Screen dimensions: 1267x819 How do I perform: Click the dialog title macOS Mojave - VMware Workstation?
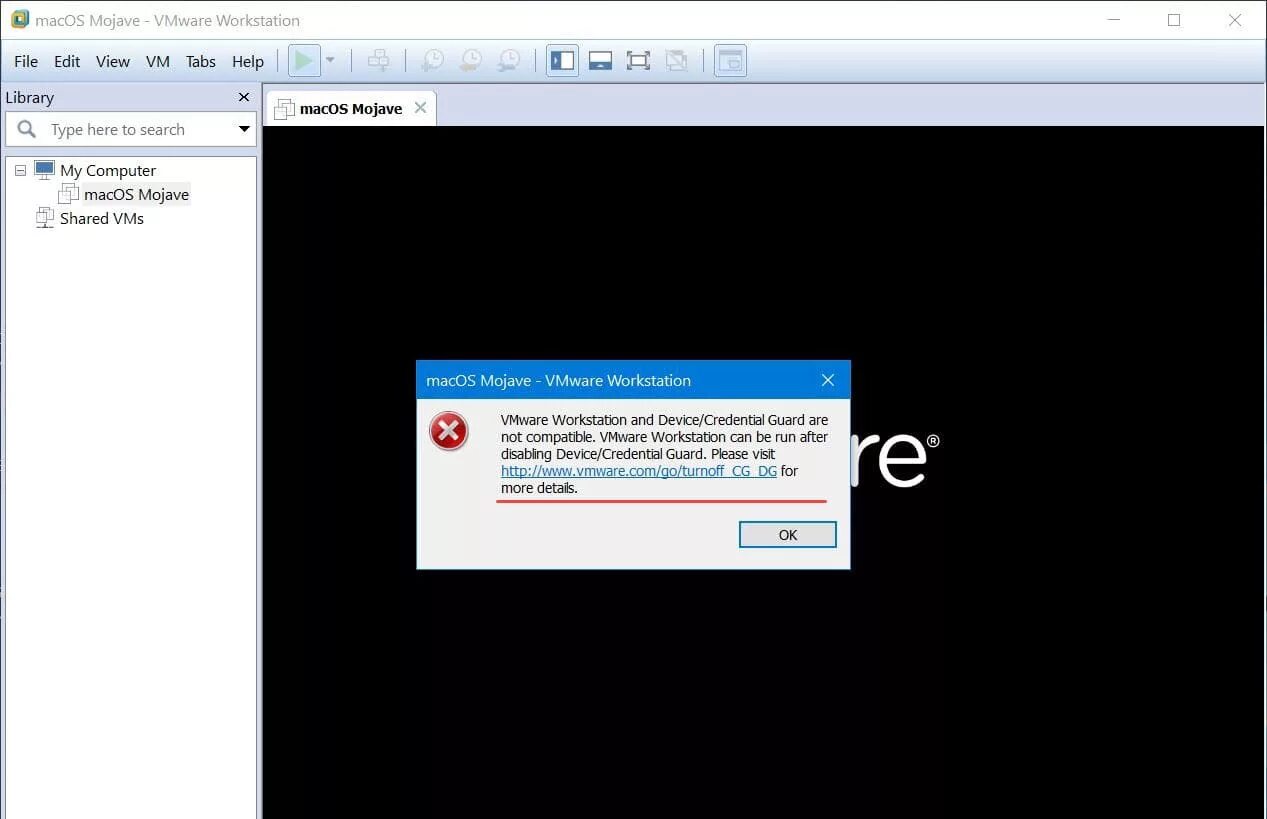(x=558, y=380)
